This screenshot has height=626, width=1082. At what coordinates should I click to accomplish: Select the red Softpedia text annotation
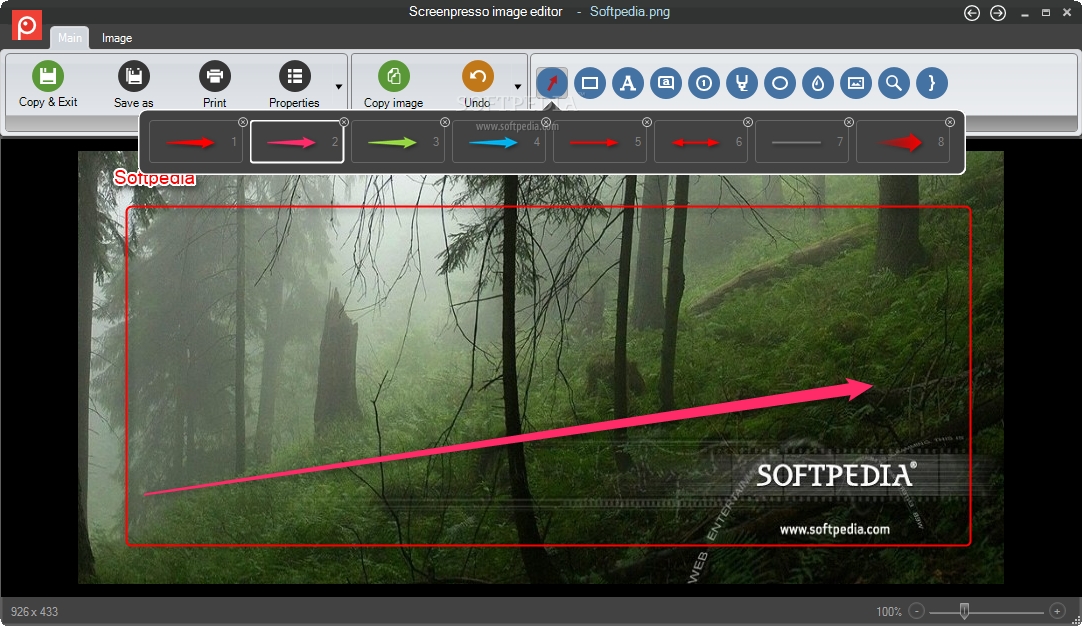[x=155, y=177]
